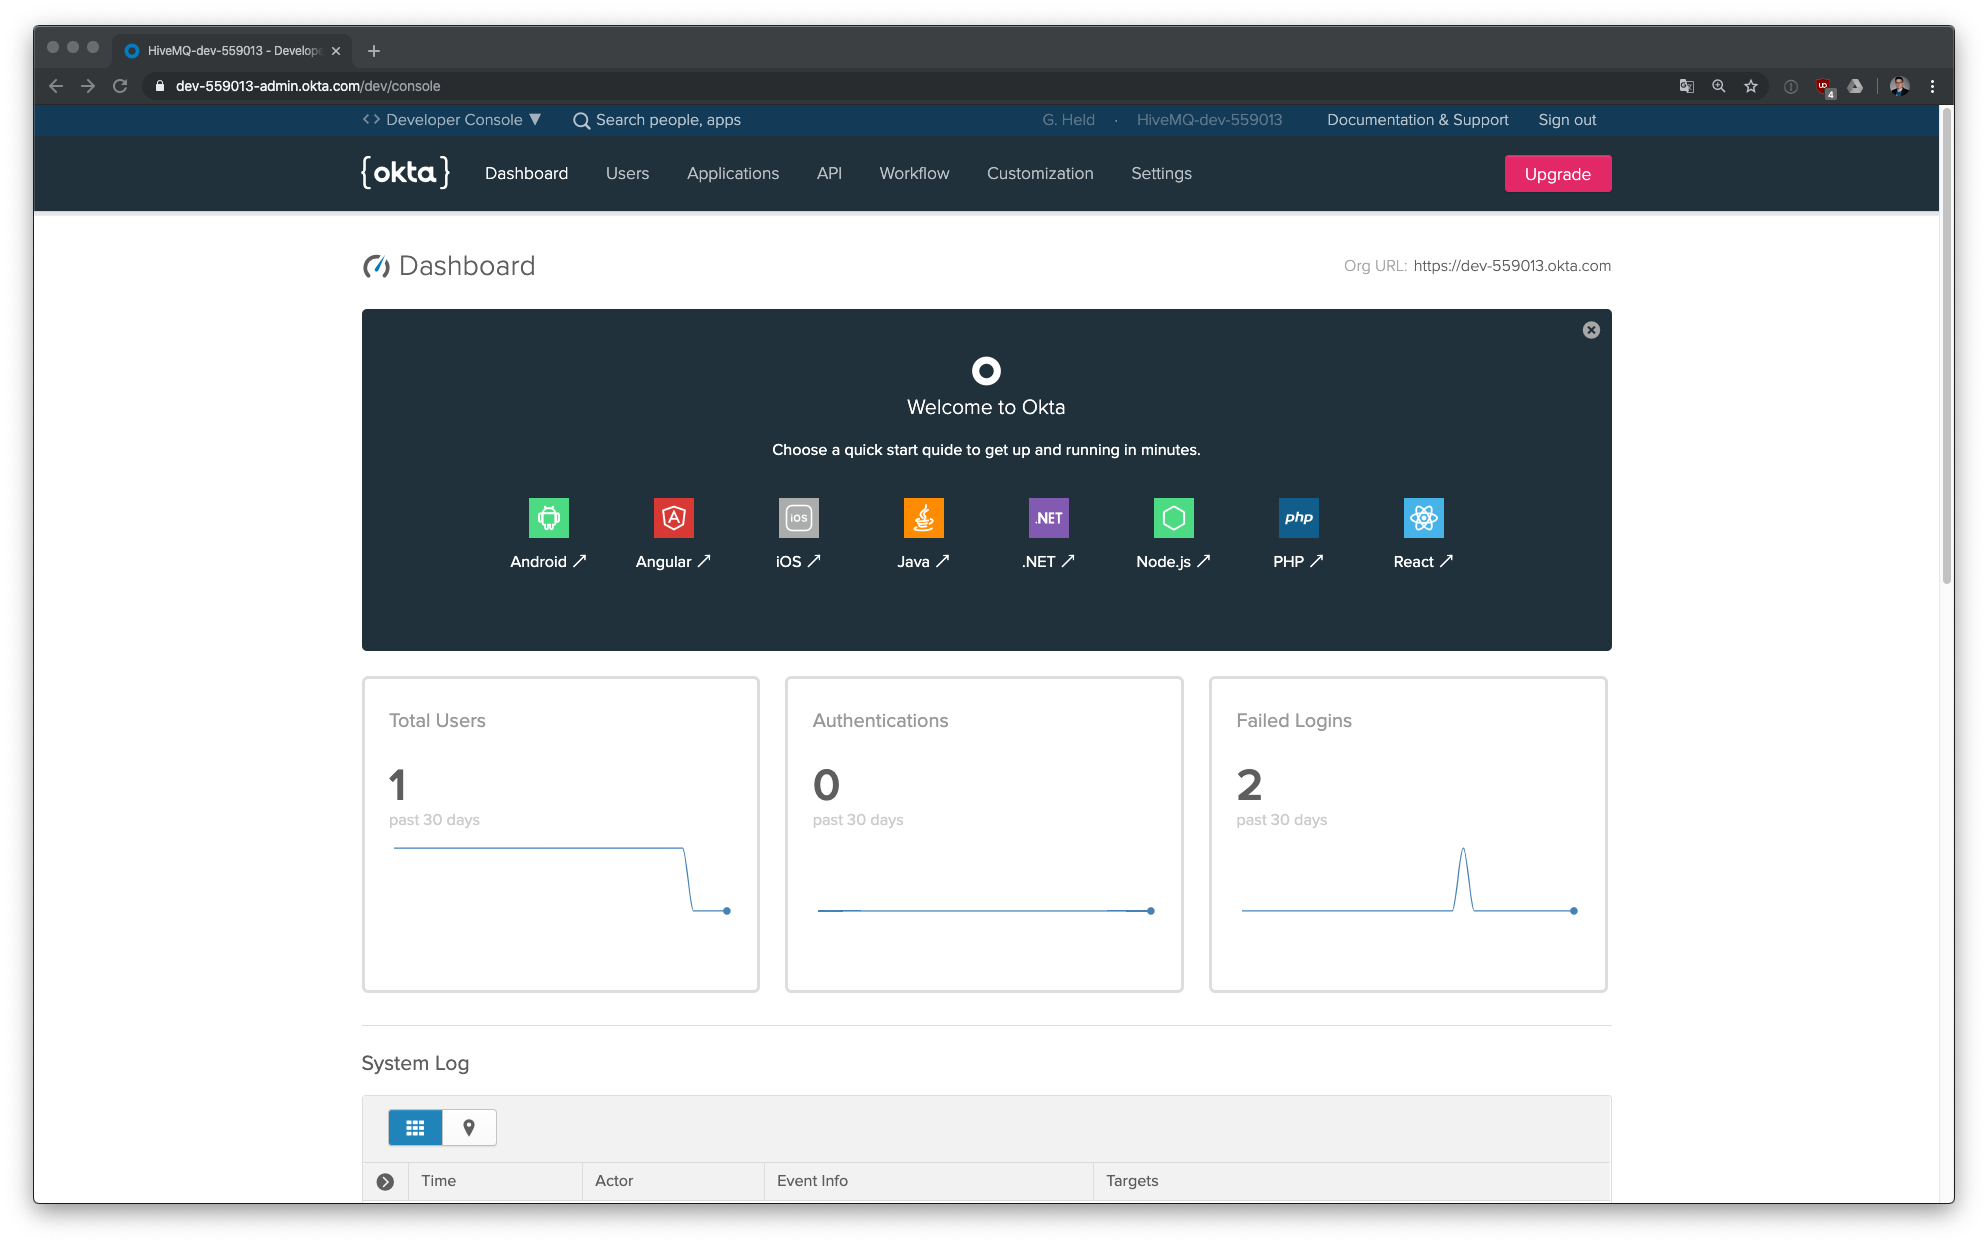Click the React quick start icon

click(x=1423, y=519)
